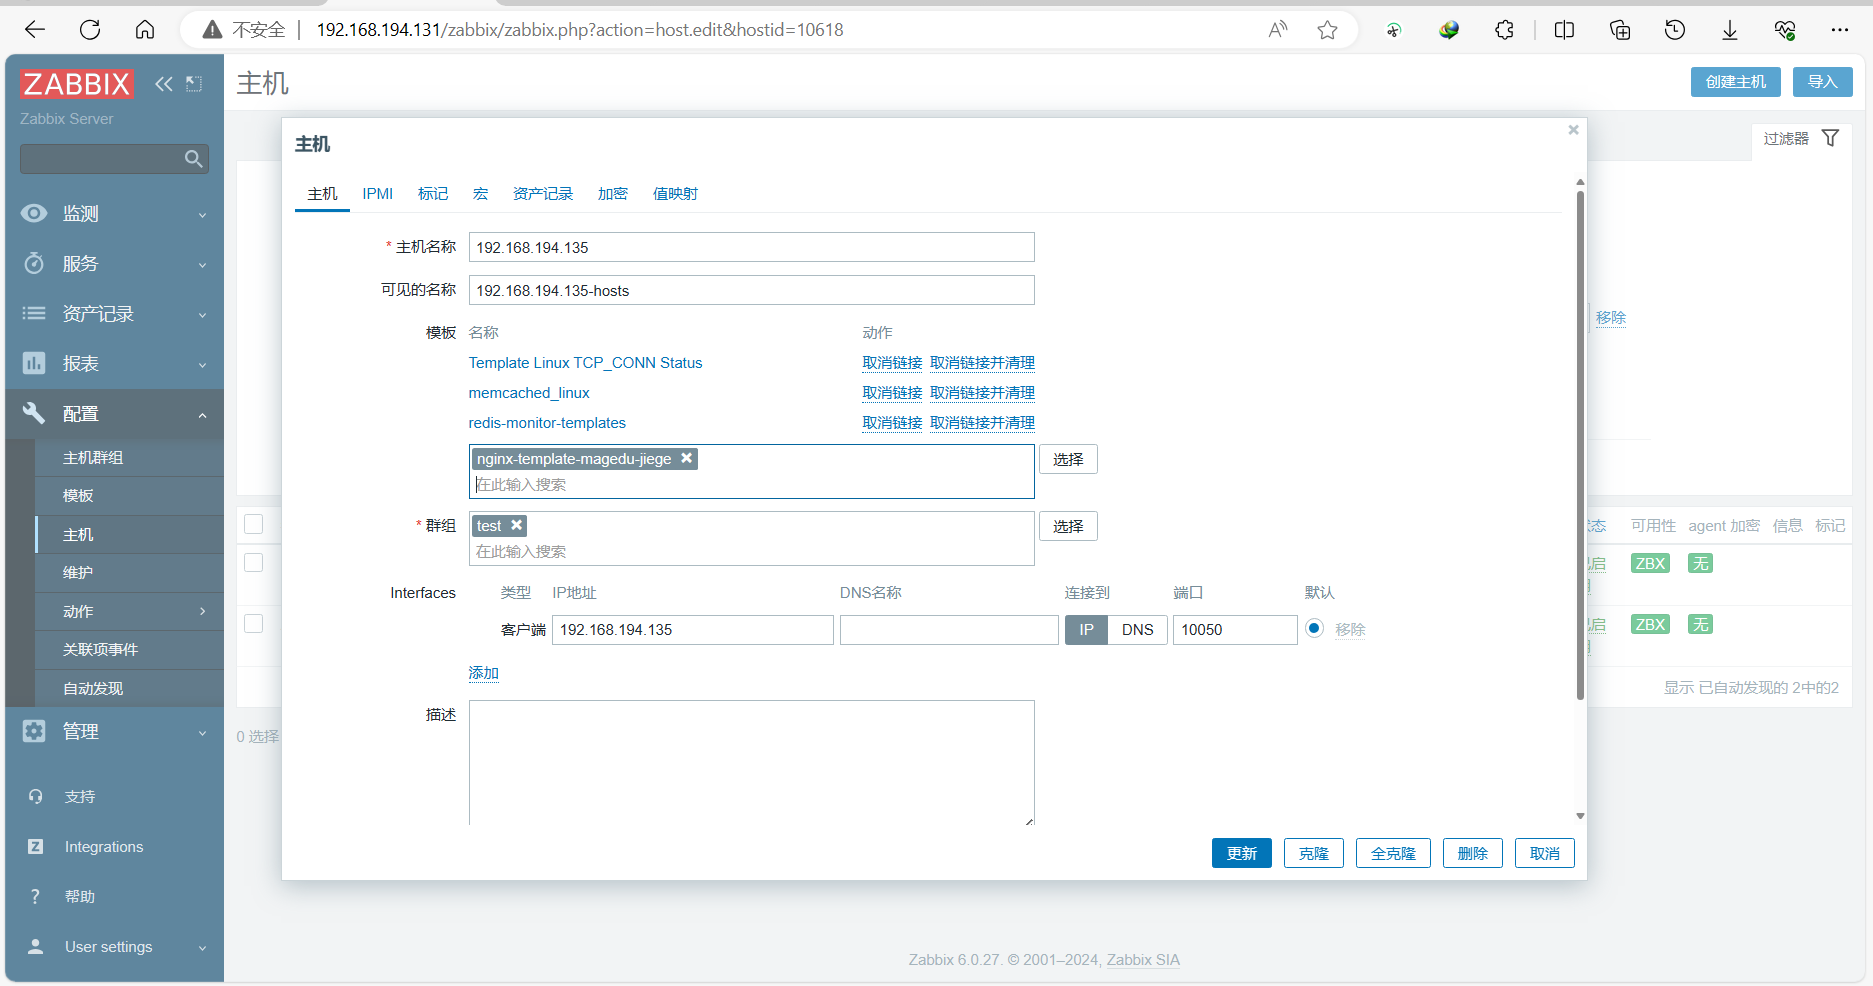The height and width of the screenshot is (986, 1873).
Task: Open the 资产记录 tab in host dialog
Action: point(543,194)
